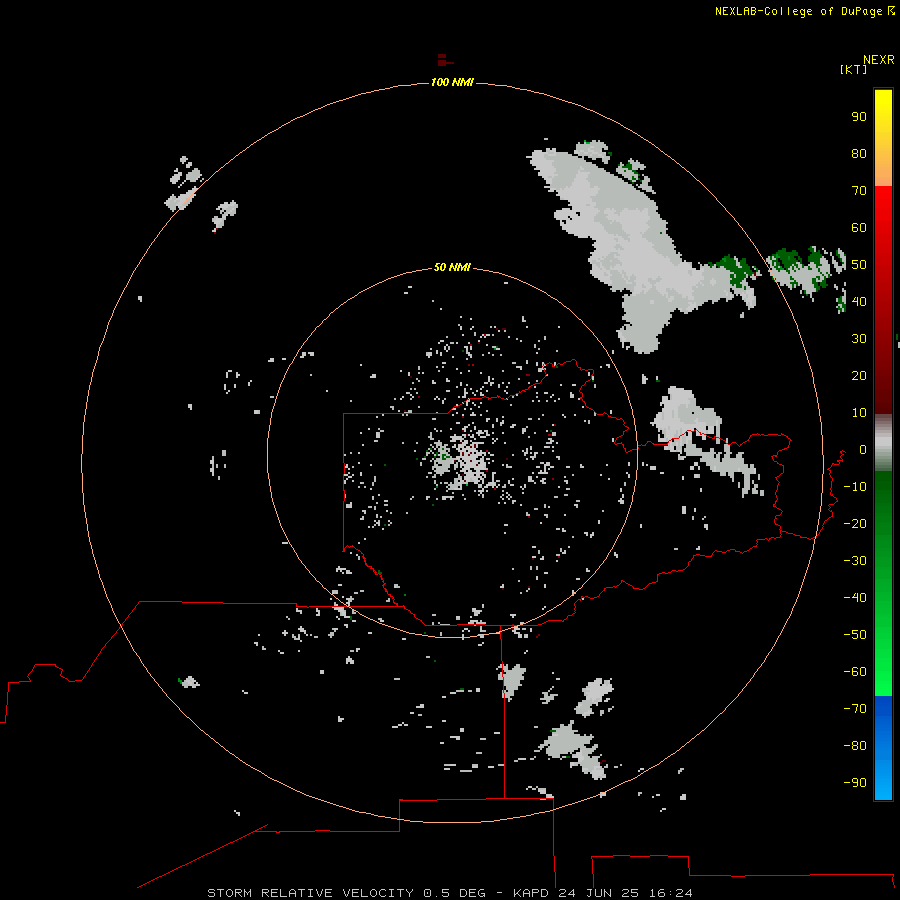
Task: Click the product title reading STORM RELATIVE VELOCITY 0.5 DEG - KAPD
Action: 381,893
